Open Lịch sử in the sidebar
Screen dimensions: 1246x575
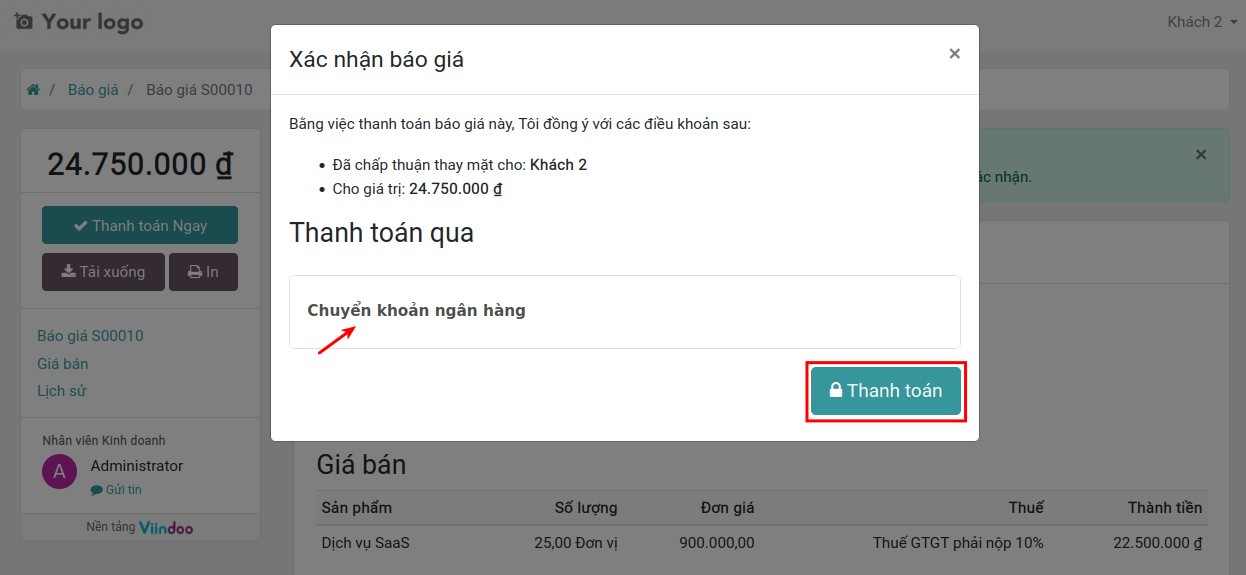tap(61, 391)
